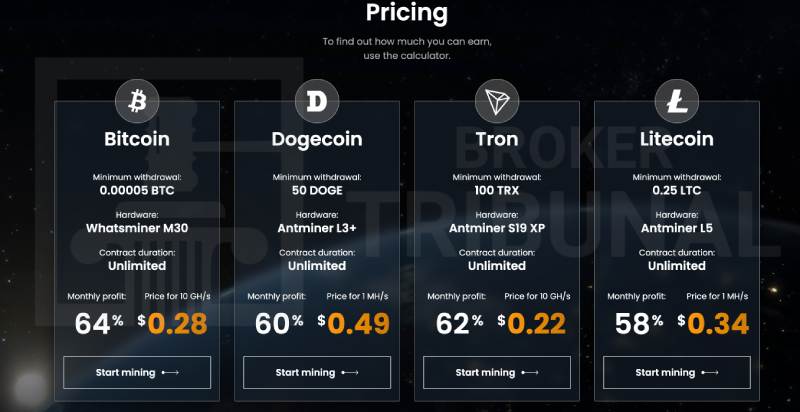Click the Litecoin L logo icon

coord(677,101)
